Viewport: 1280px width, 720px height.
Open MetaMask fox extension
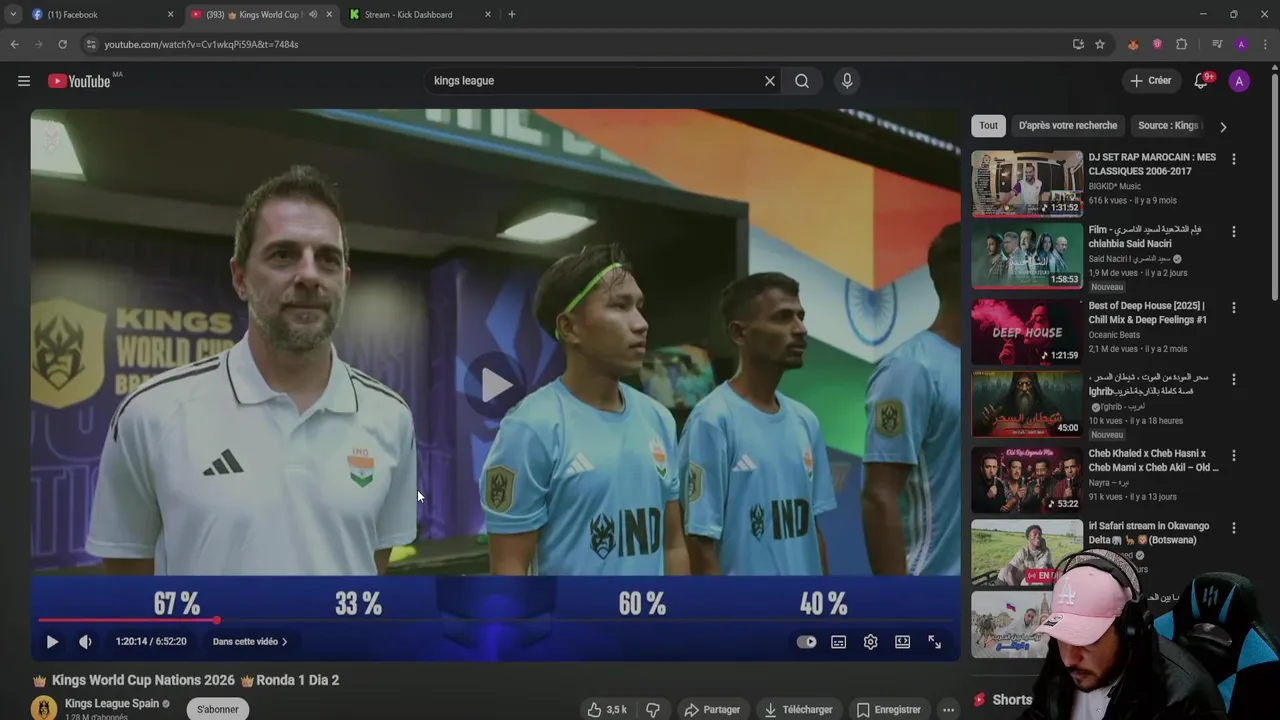[1133, 44]
